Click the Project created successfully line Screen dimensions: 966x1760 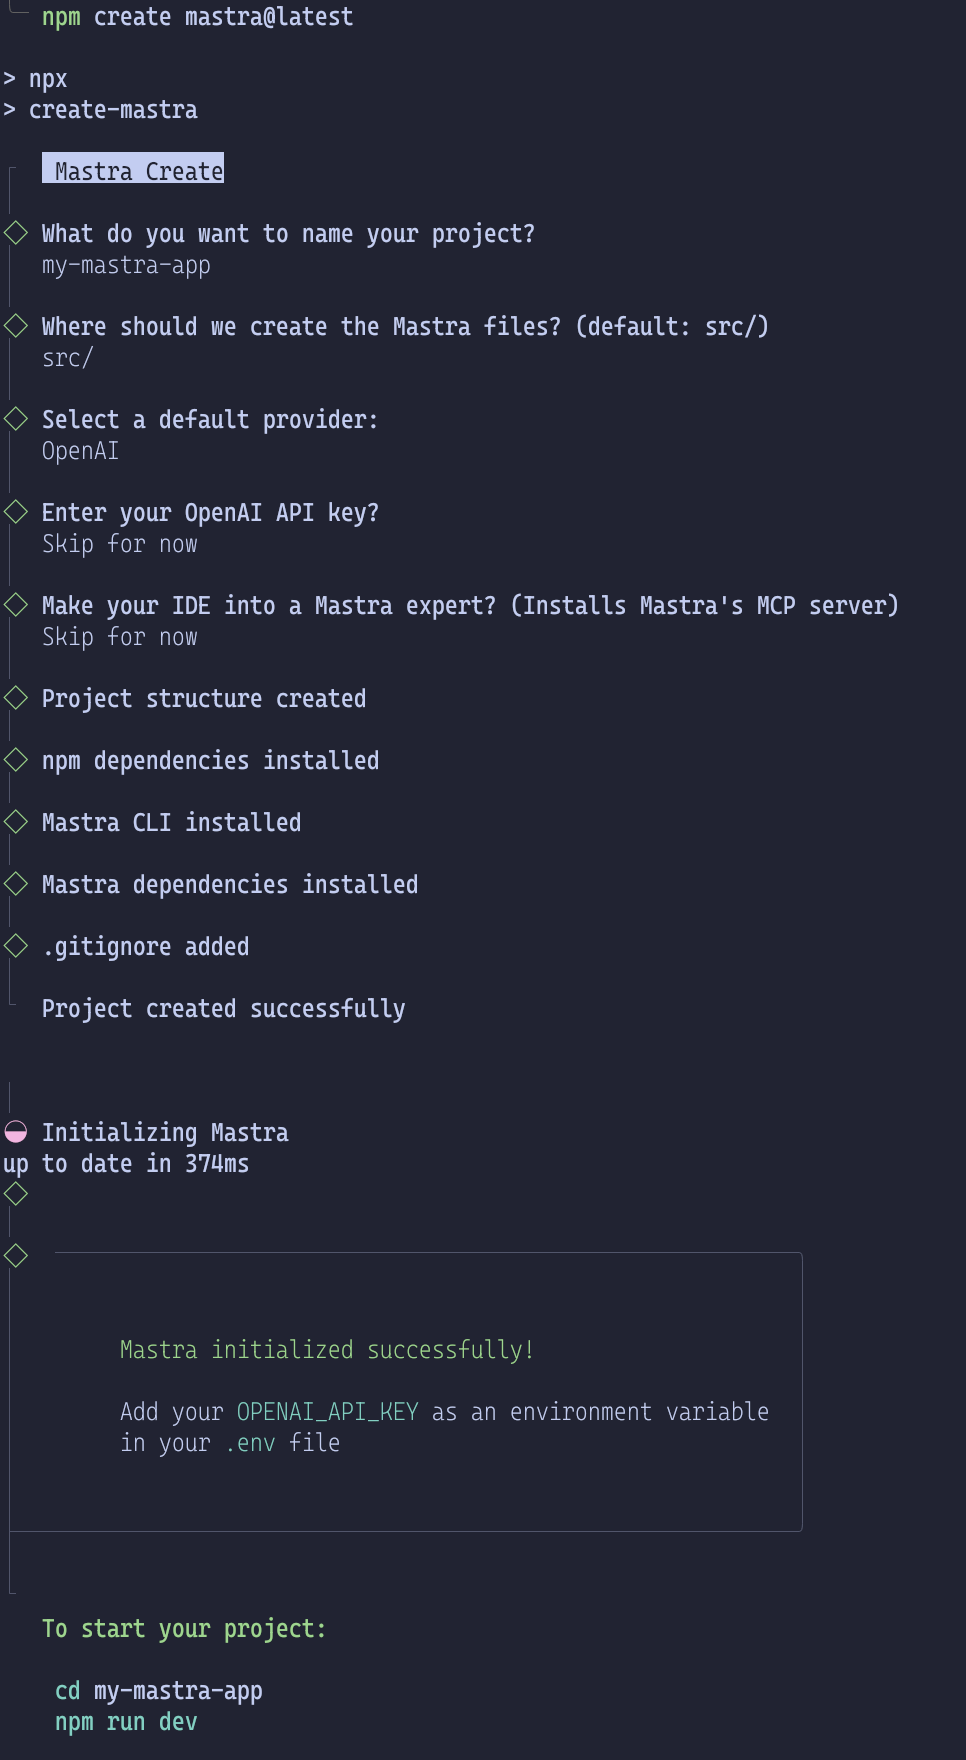[223, 1009]
